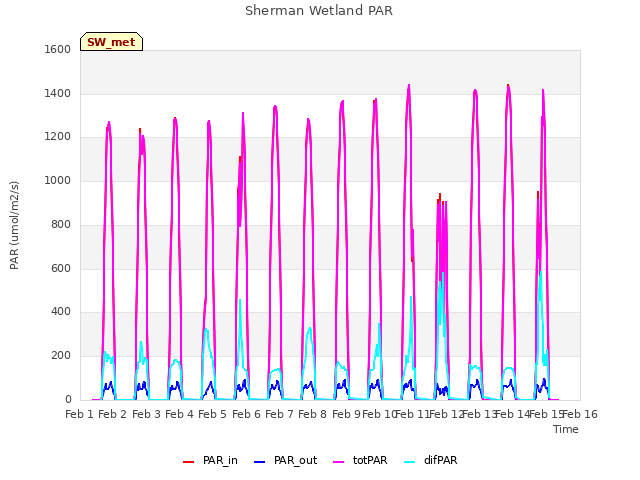
Task: Click the chart title Sherman Wetland PAR
Action: pyautogui.click(x=319, y=11)
